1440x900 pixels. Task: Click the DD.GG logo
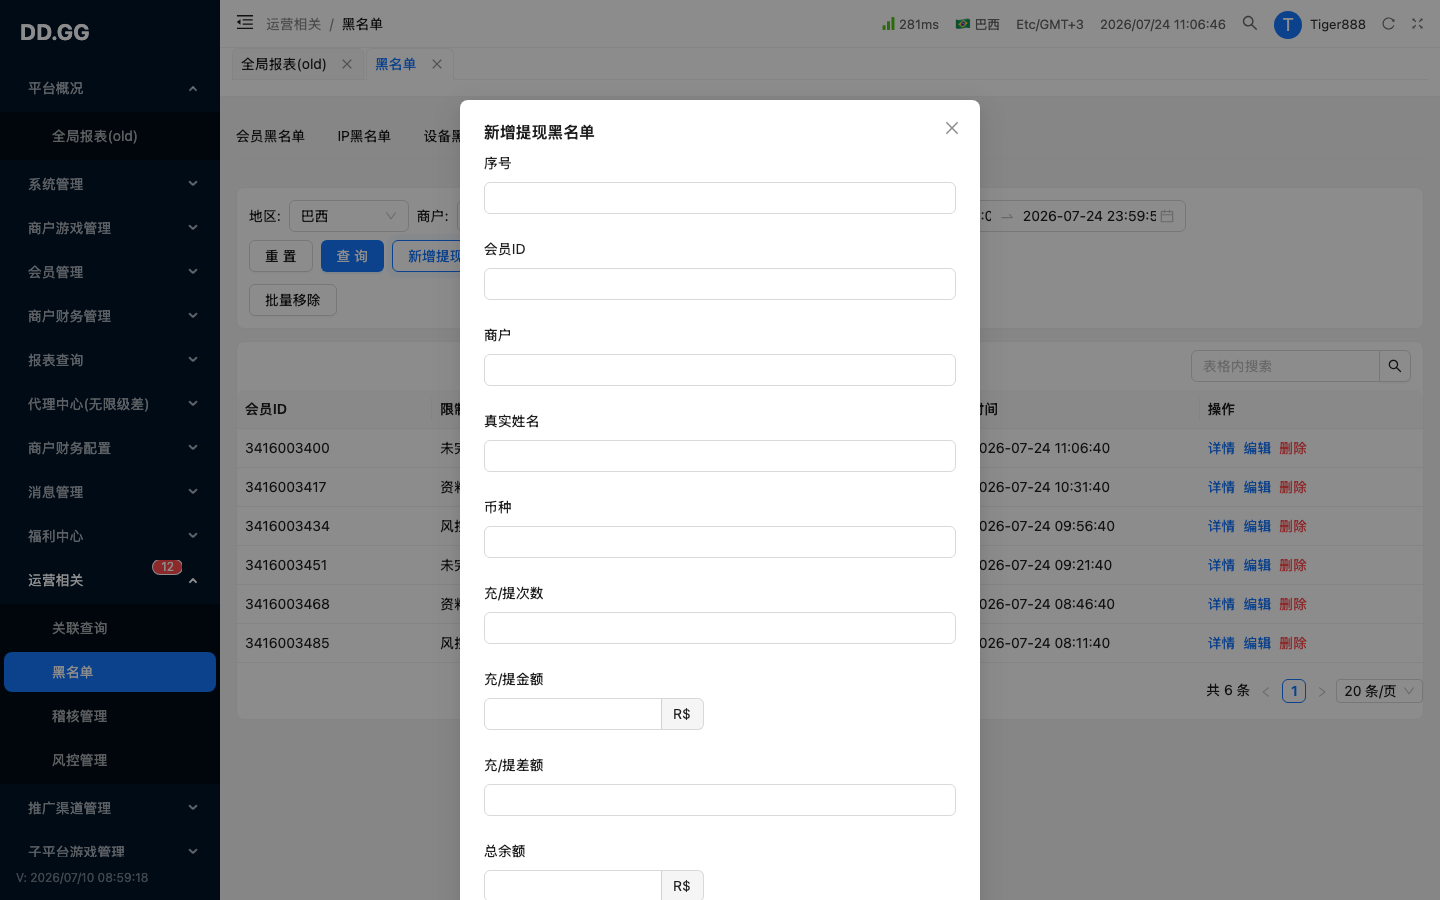tap(55, 32)
